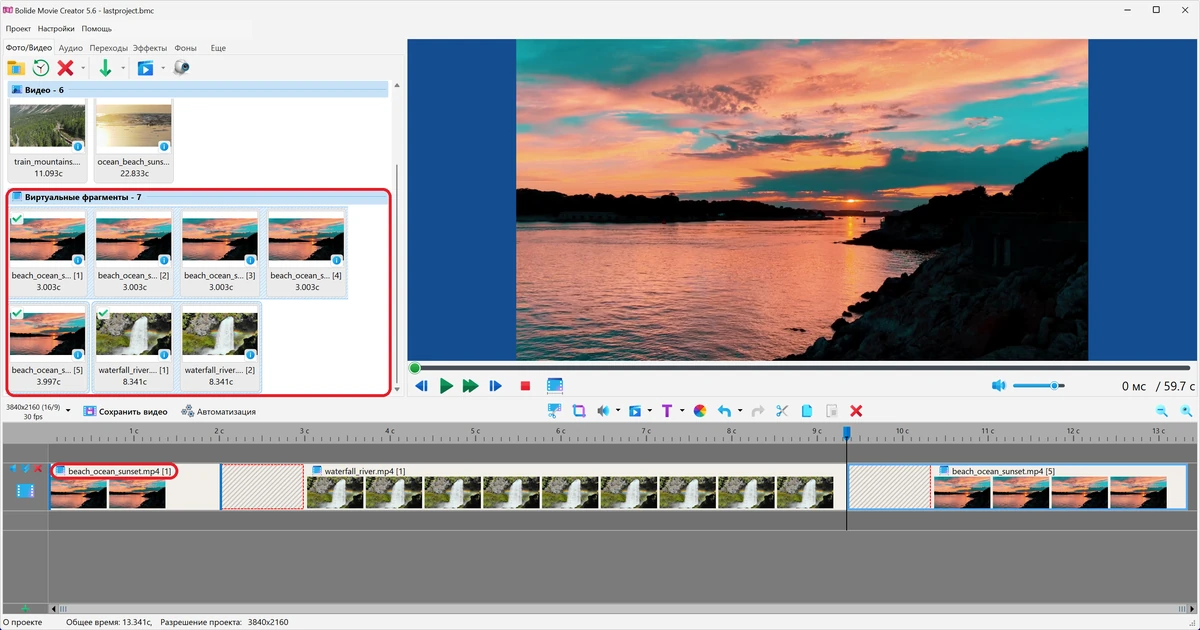Click the redo arrow in timeline toolbar

[757, 411]
